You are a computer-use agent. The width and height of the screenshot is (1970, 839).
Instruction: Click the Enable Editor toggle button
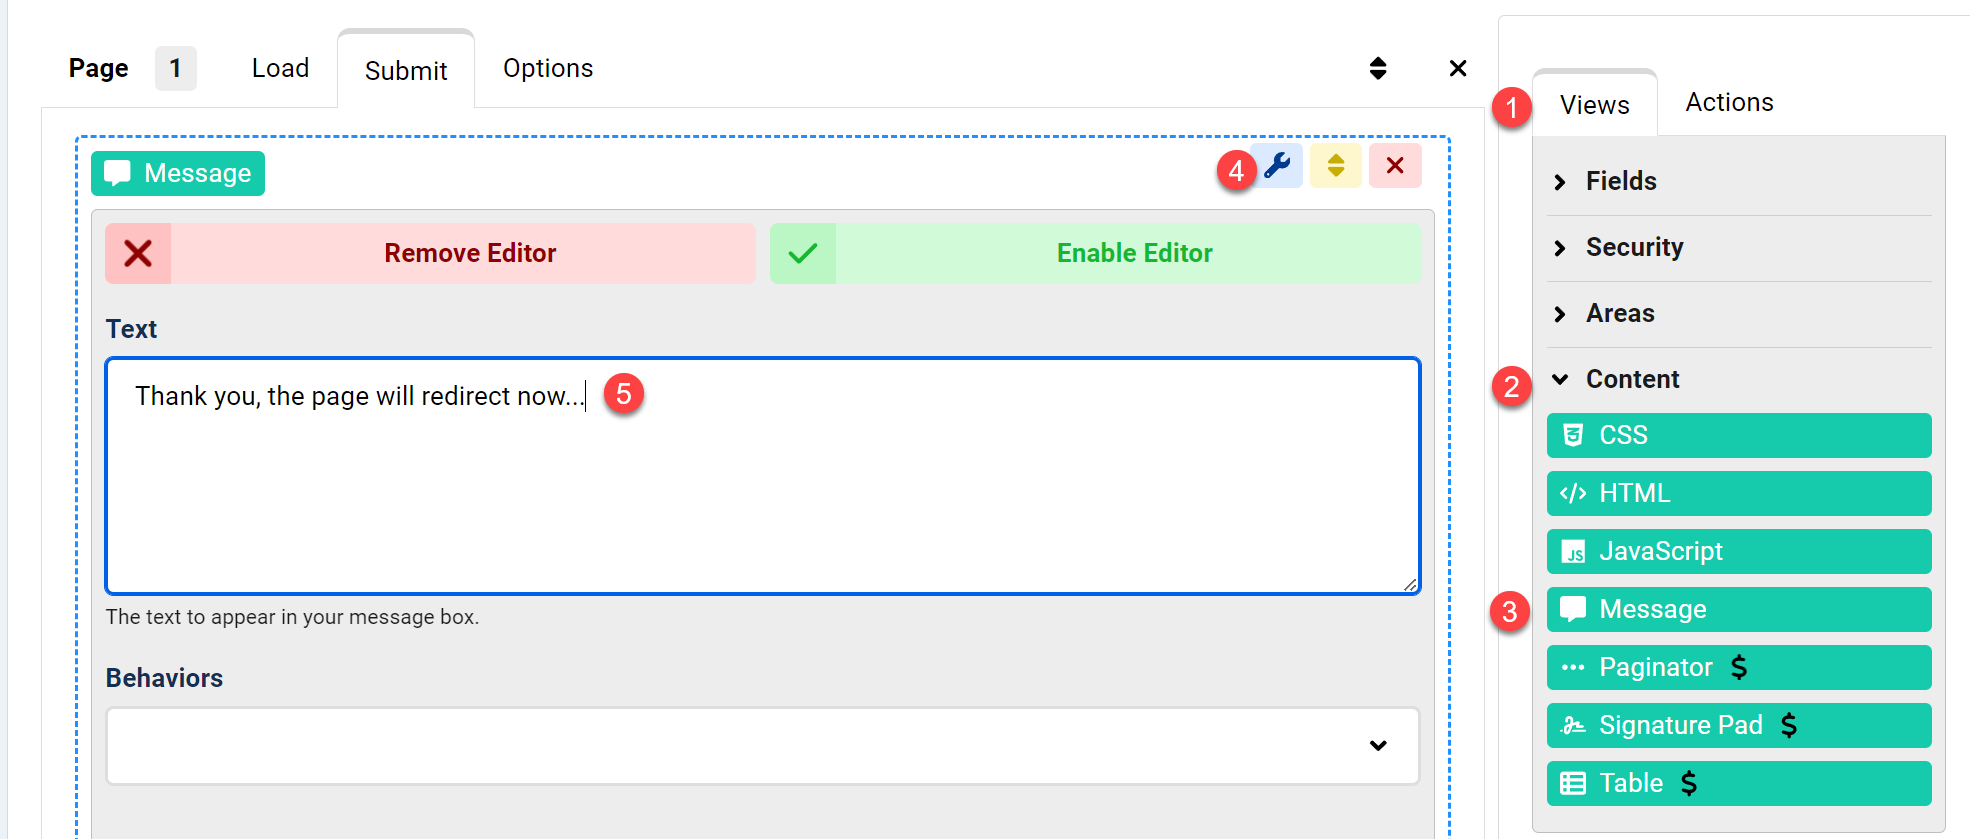click(x=1095, y=253)
